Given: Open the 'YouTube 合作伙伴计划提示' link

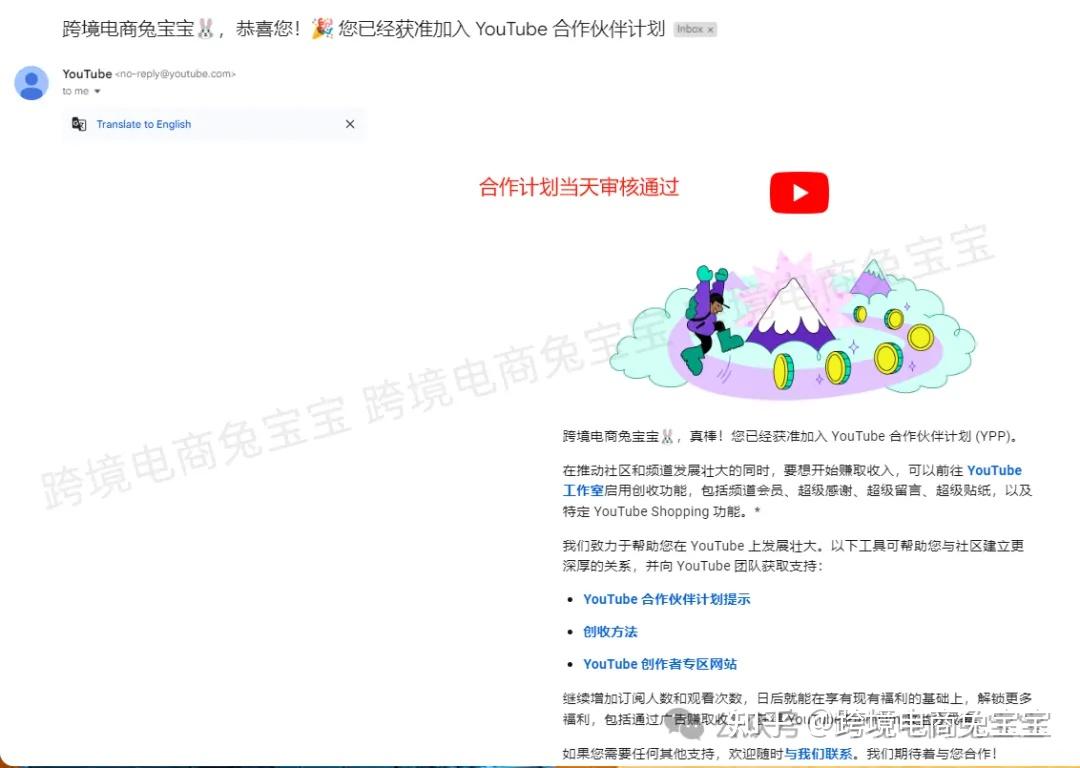Looking at the screenshot, I should coord(667,599).
